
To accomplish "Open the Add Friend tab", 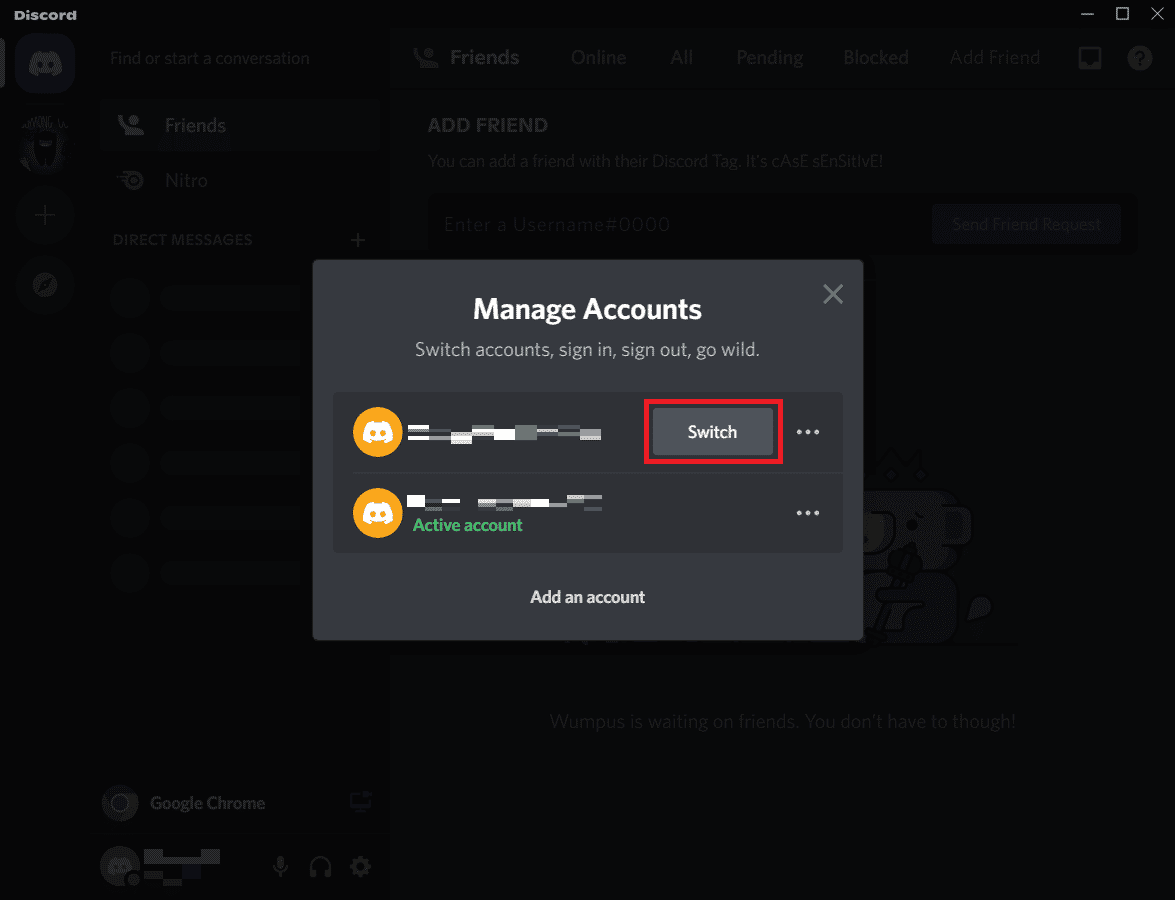I will point(994,58).
